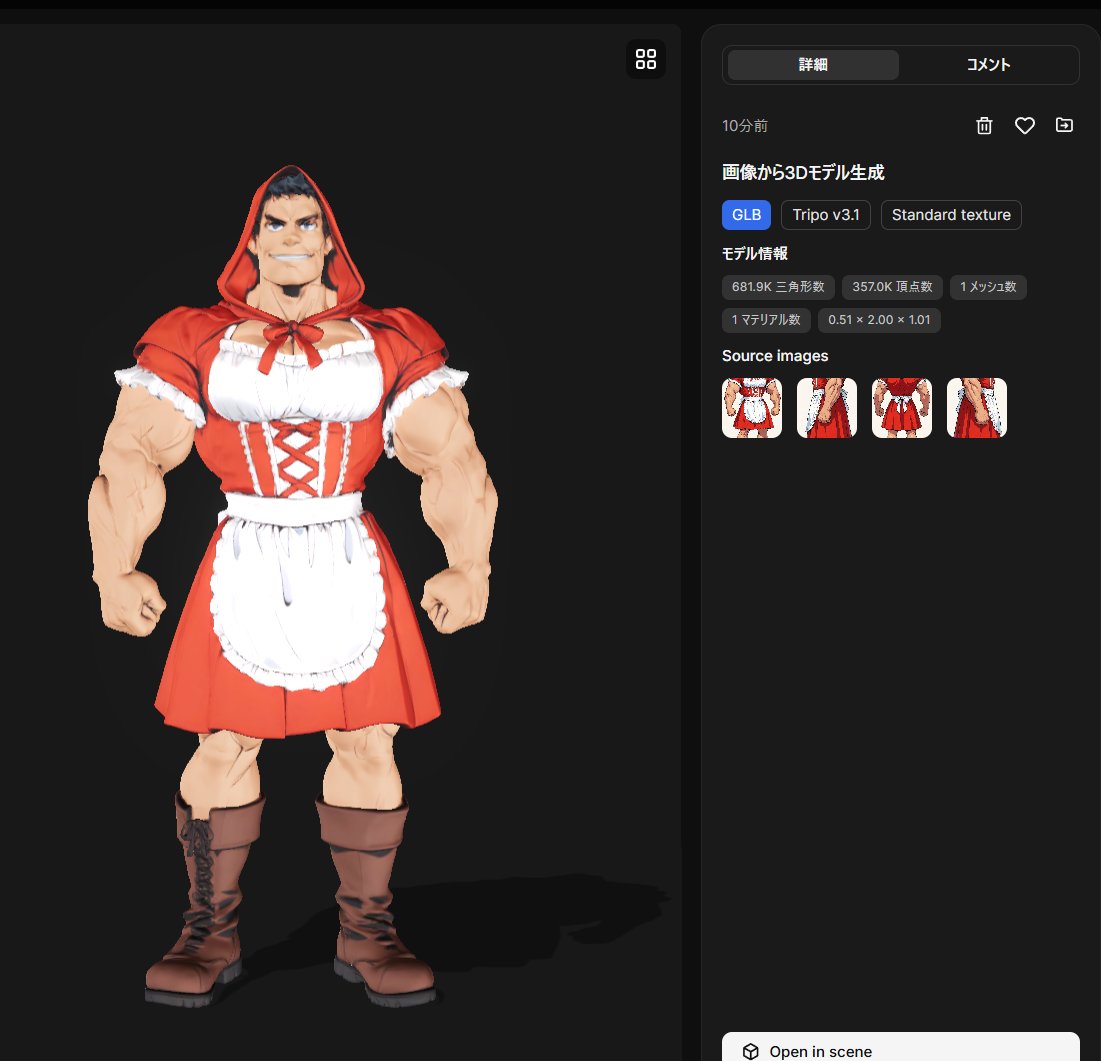Image resolution: width=1101 pixels, height=1061 pixels.
Task: Open first source image front view
Action: point(752,408)
